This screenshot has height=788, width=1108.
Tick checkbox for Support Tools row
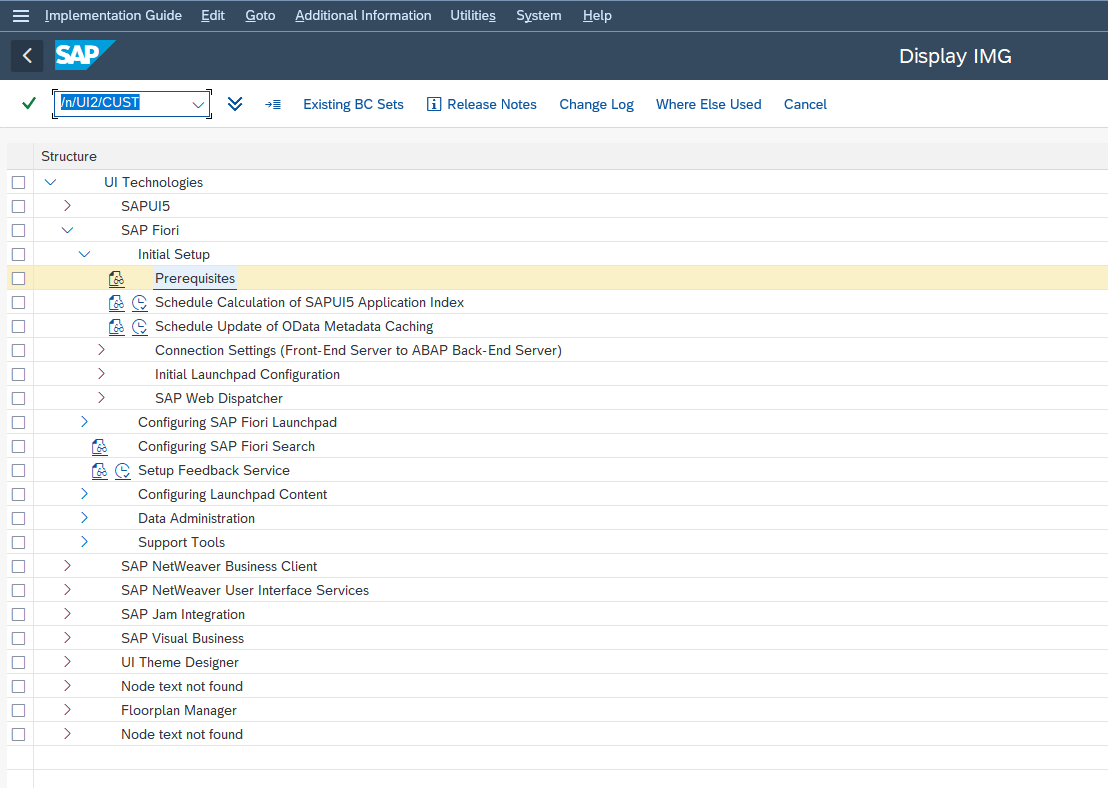pyautogui.click(x=18, y=543)
